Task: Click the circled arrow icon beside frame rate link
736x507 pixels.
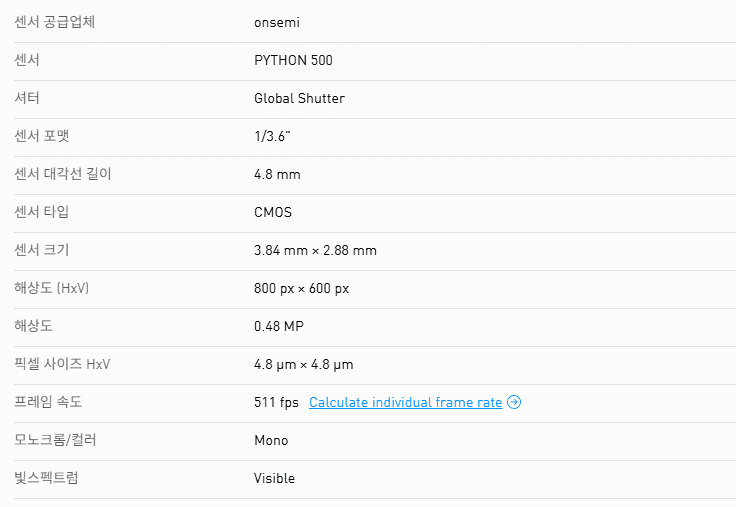Action: pyautogui.click(x=514, y=403)
